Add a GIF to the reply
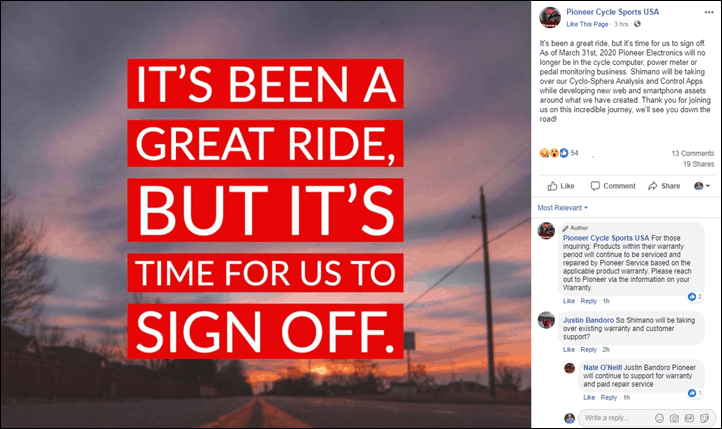Image resolution: width=722 pixels, height=429 pixels. tap(689, 418)
